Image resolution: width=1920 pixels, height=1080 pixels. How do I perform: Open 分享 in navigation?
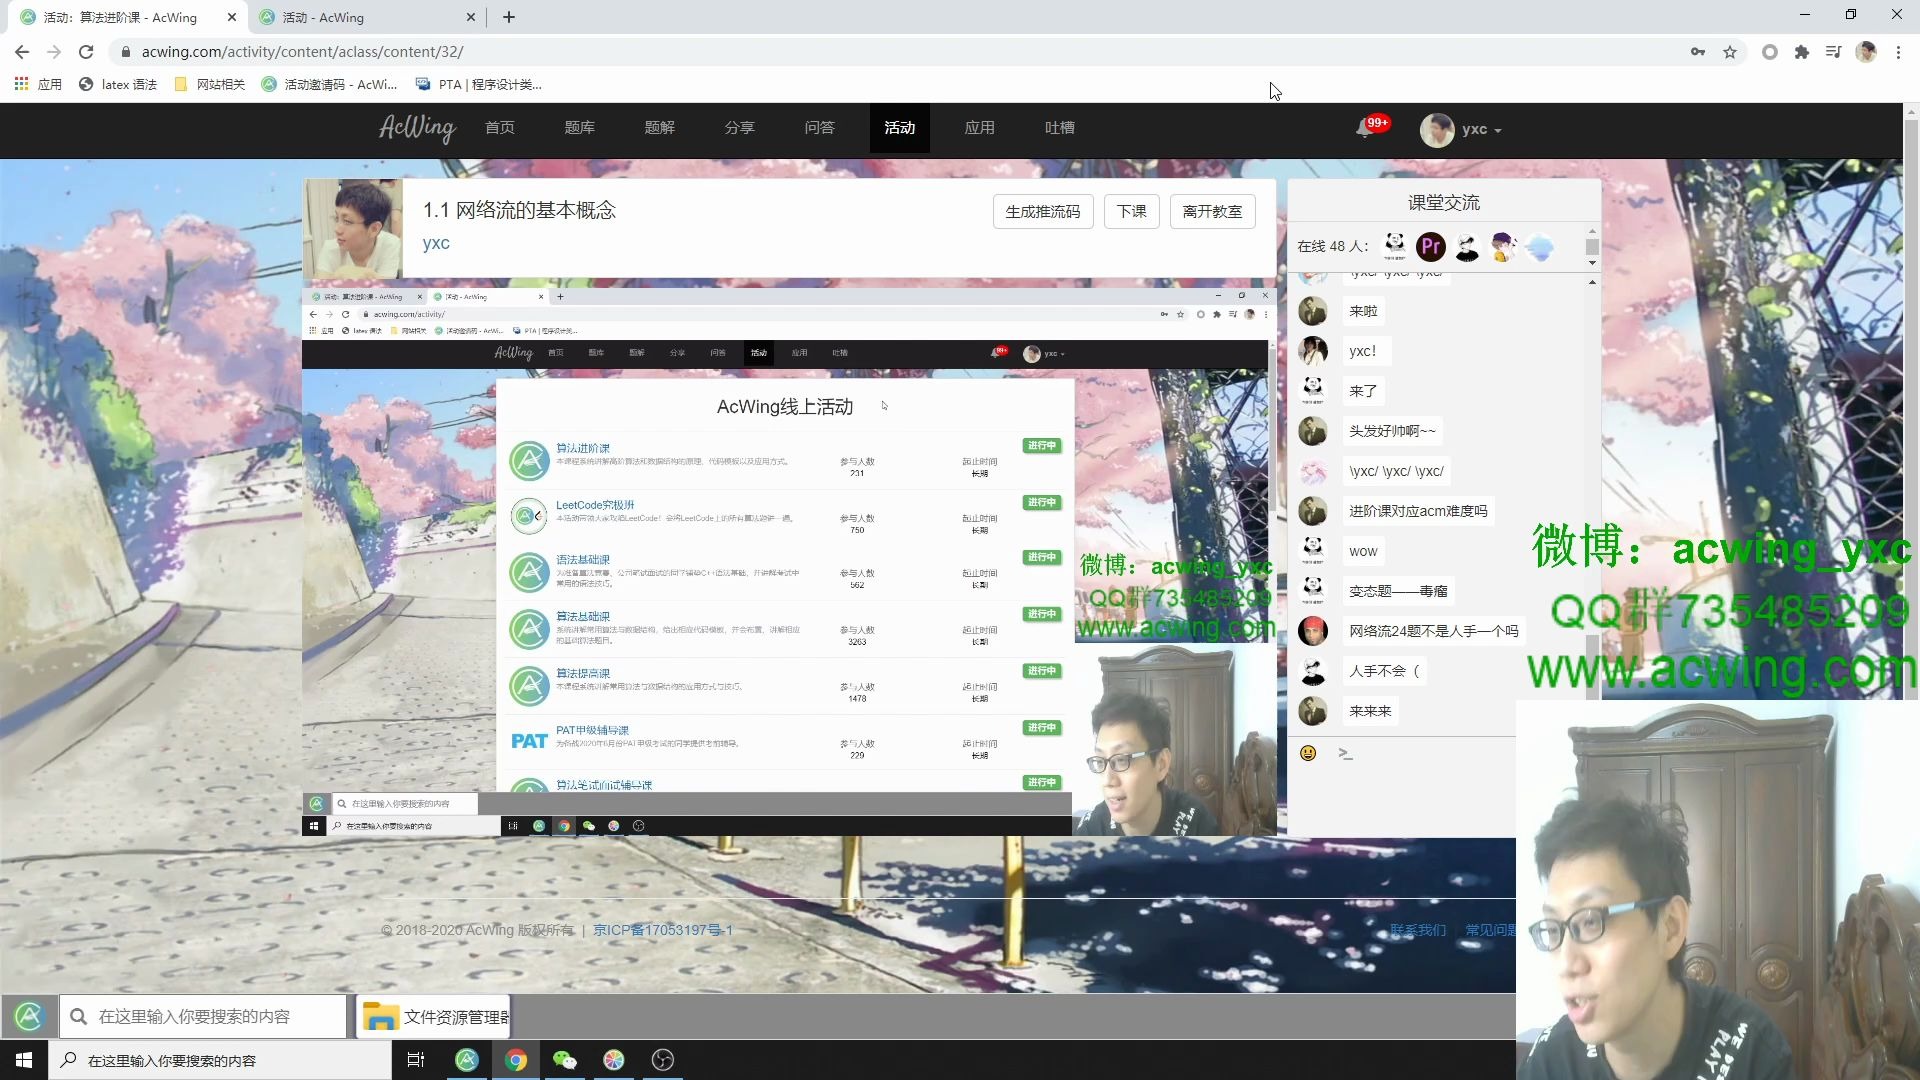pyautogui.click(x=740, y=127)
